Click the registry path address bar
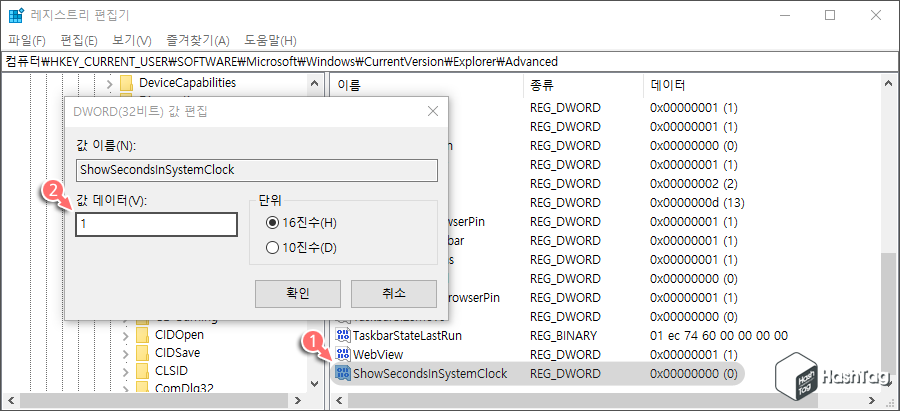900x411 pixels. [x=450, y=61]
